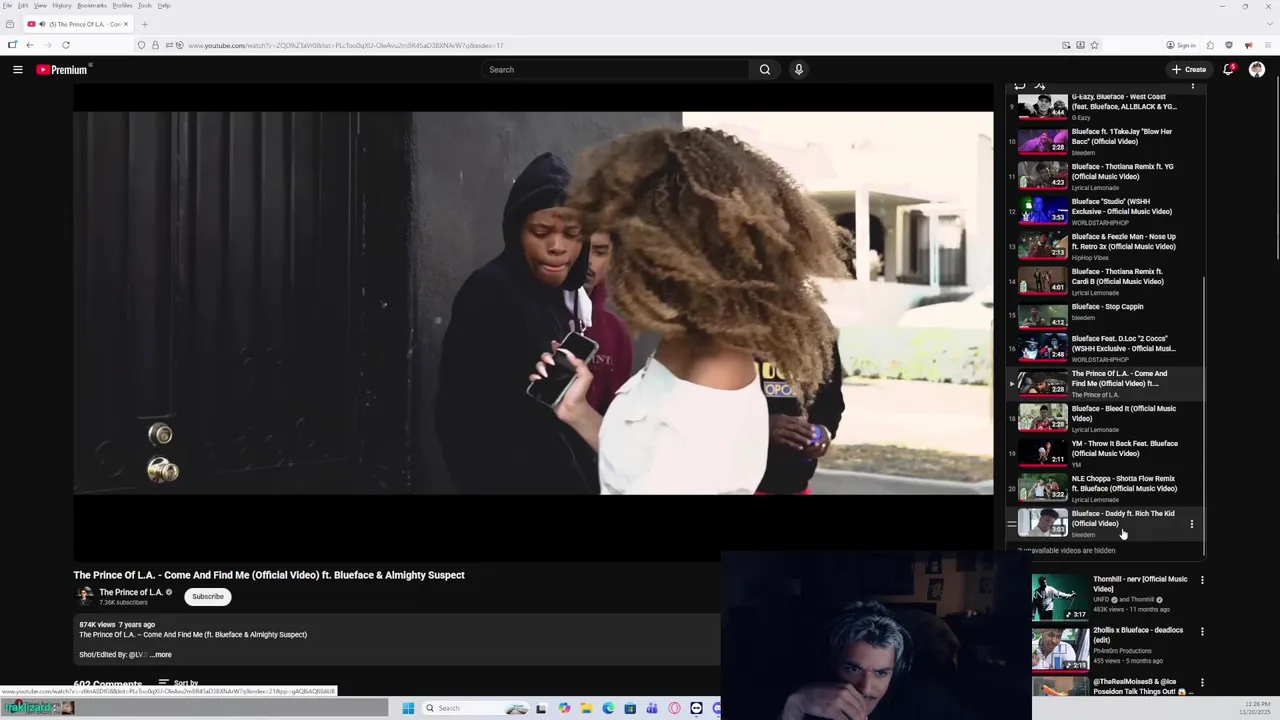This screenshot has width=1280, height=720.
Task: Go back with browser back arrow
Action: coord(30,45)
